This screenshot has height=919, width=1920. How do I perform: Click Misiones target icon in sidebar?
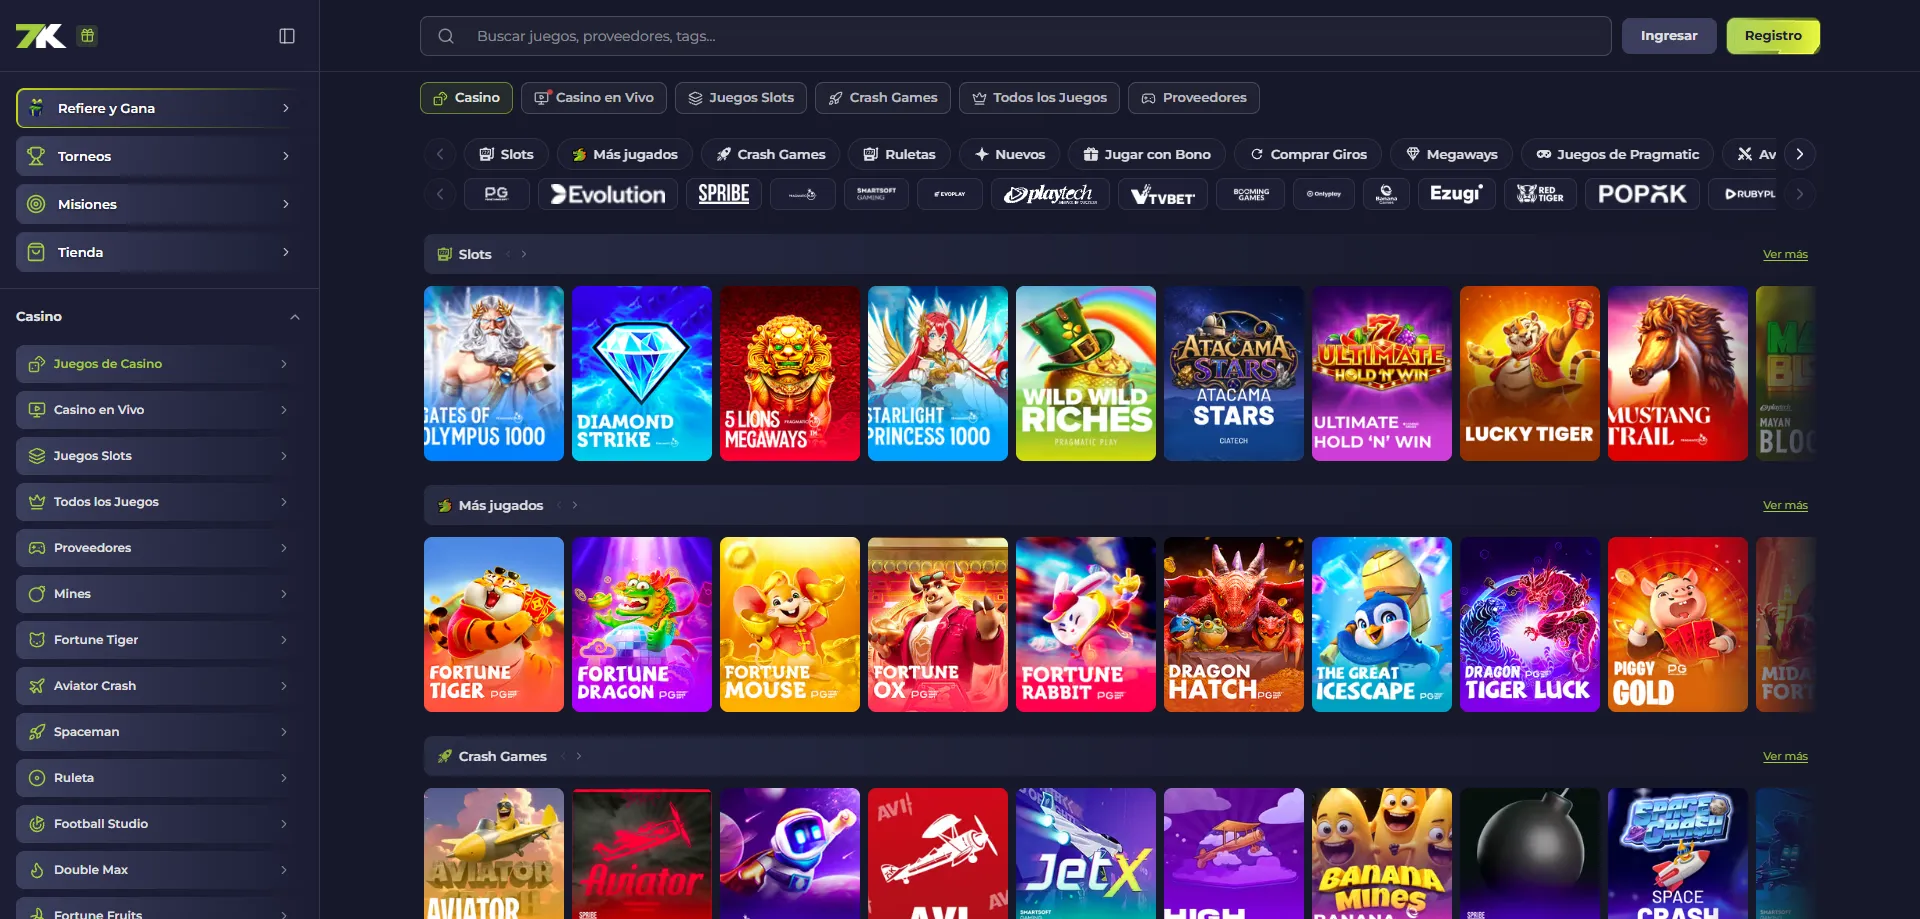(36, 204)
